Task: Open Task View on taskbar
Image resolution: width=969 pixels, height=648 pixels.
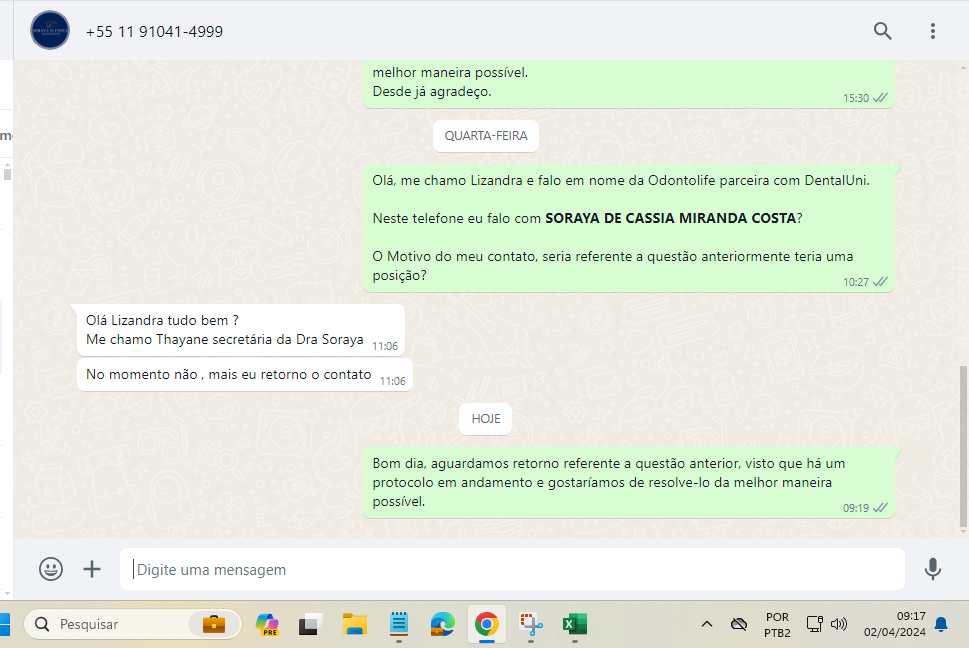Action: [x=310, y=625]
